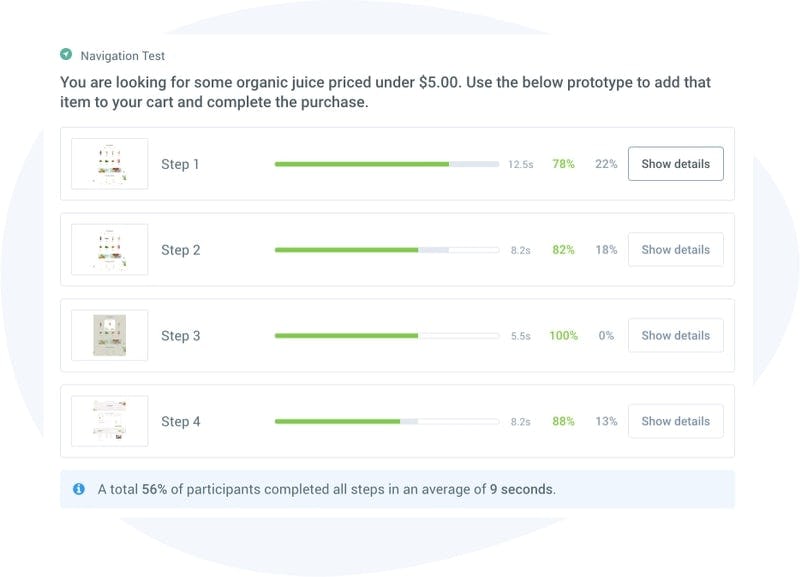The image size is (800, 577).
Task: Click the Navigation Test heading label
Action: (122, 56)
